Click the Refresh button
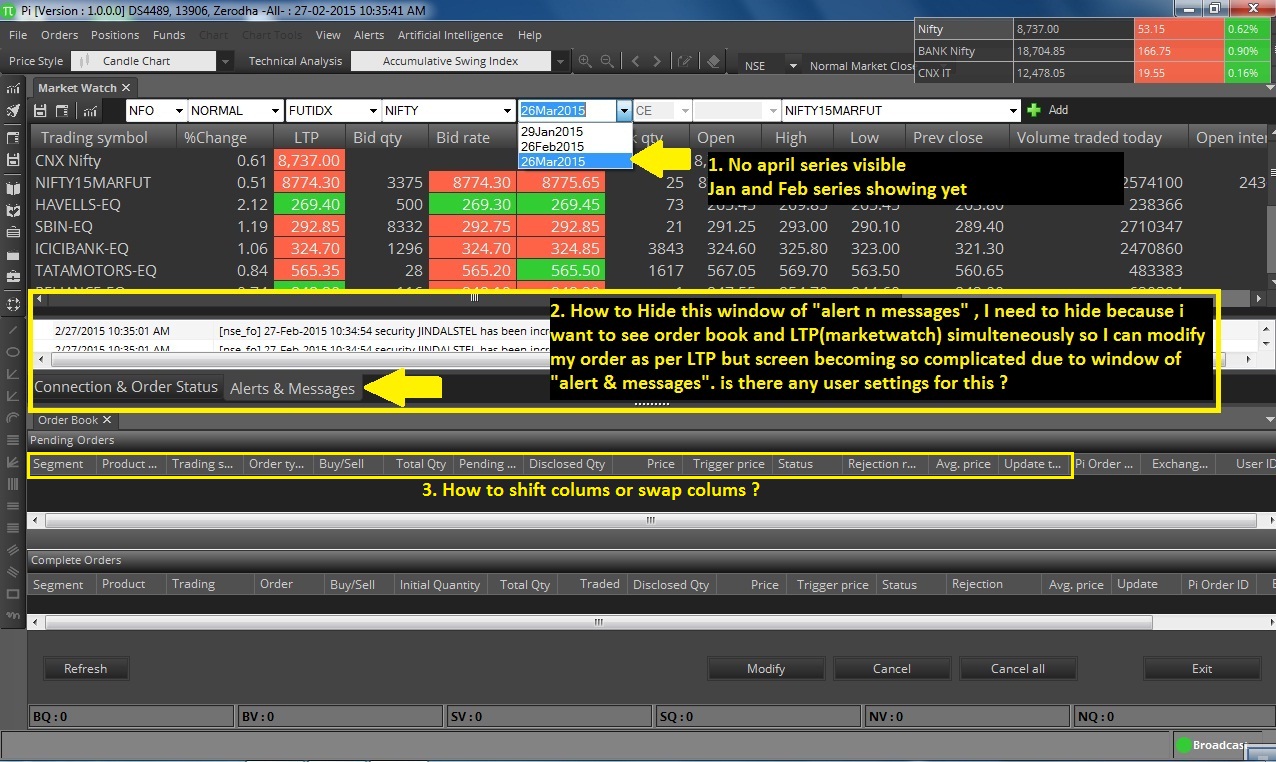This screenshot has width=1276, height=762. pos(85,669)
